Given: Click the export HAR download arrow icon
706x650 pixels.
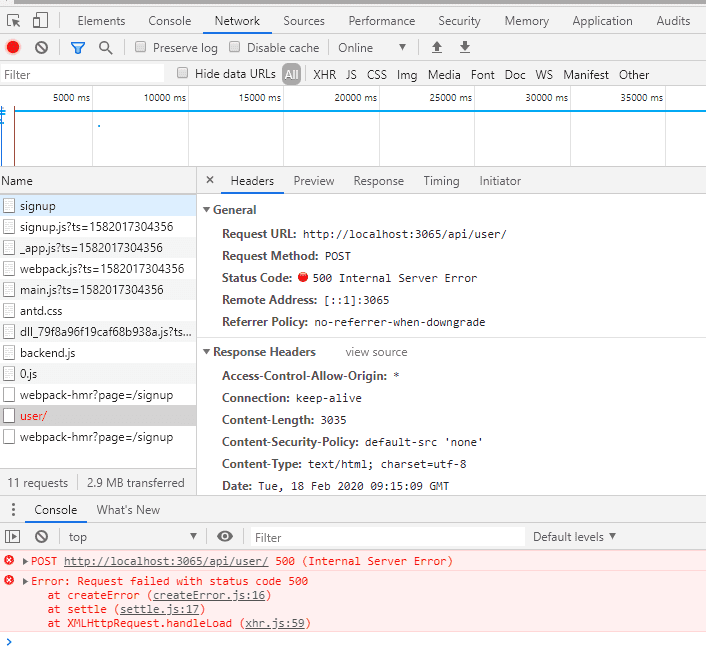Looking at the screenshot, I should [464, 47].
